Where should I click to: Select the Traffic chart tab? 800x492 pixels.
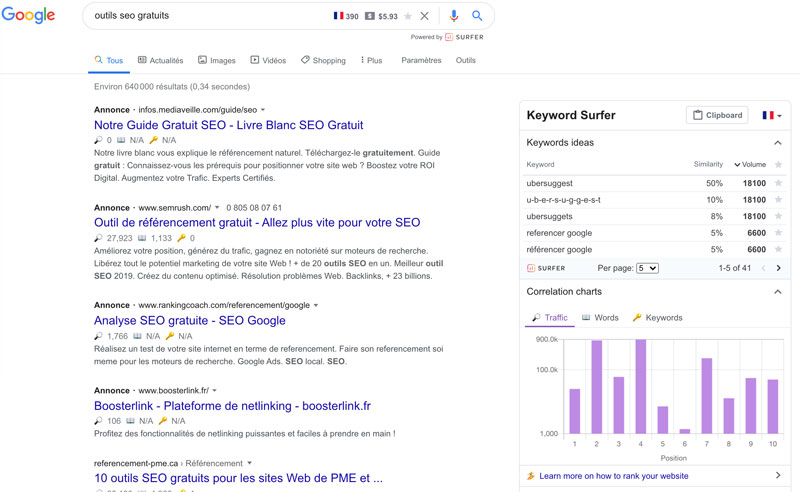[x=549, y=317]
